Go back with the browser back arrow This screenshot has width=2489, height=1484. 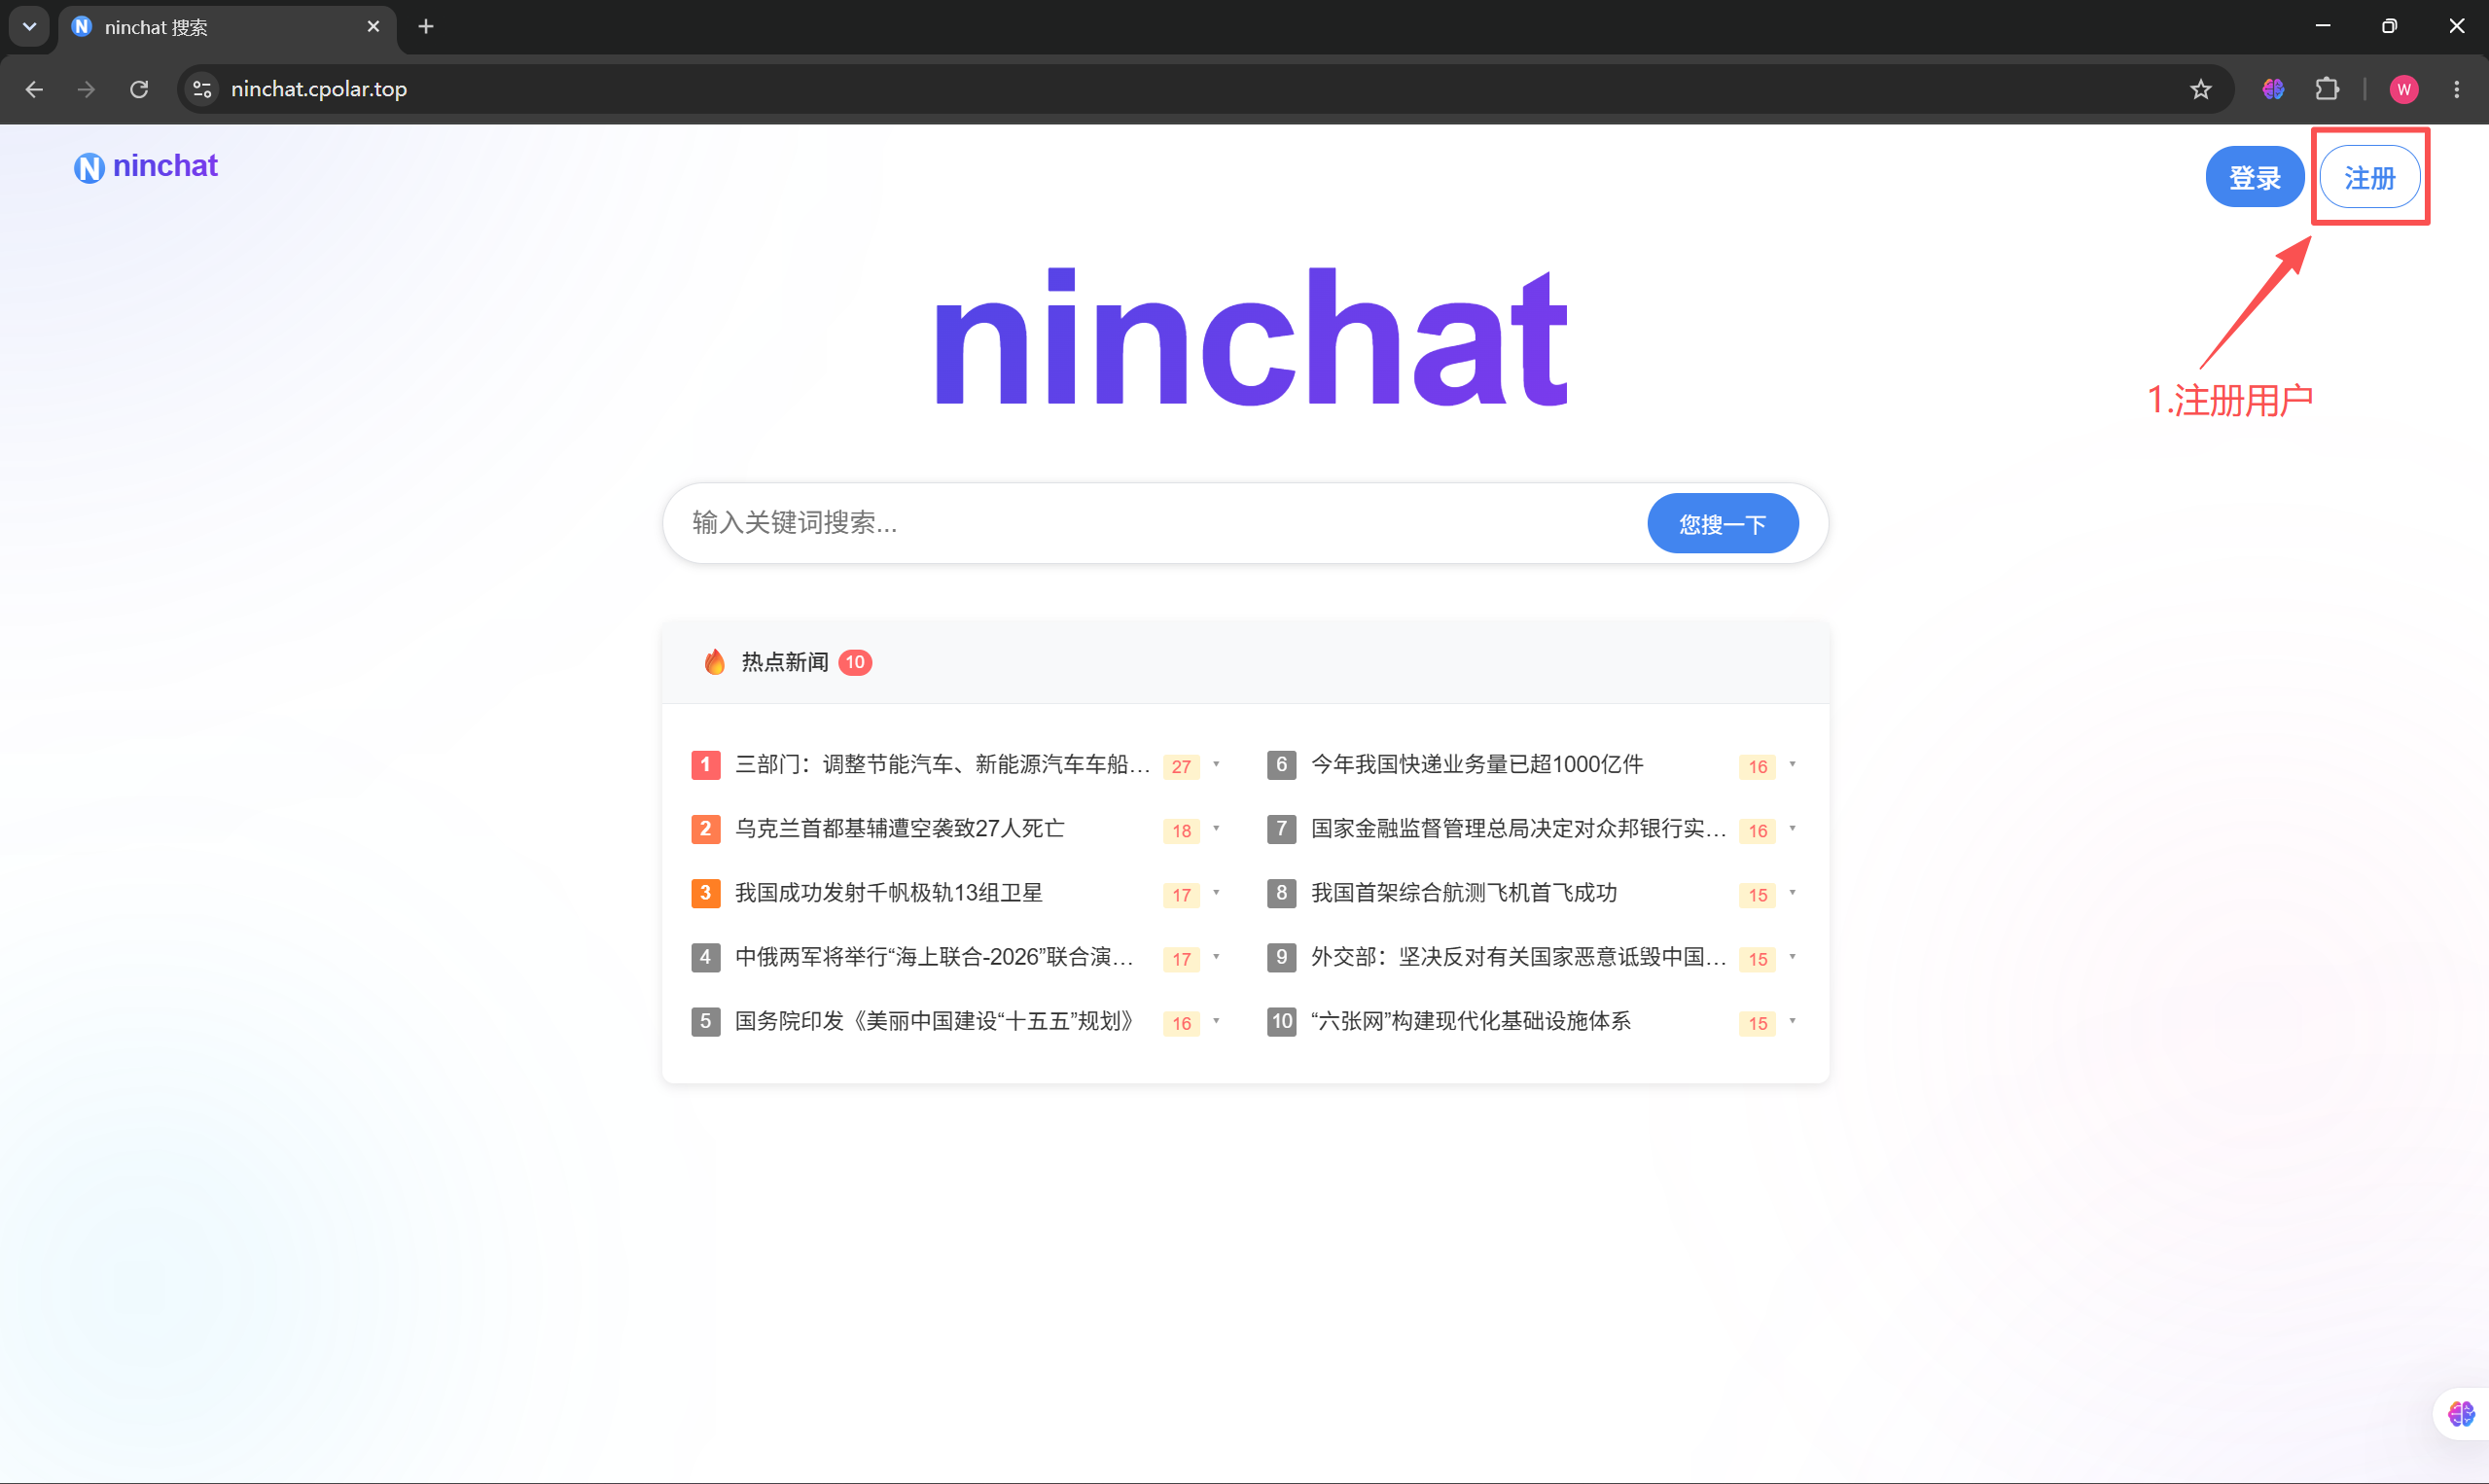tap(34, 89)
